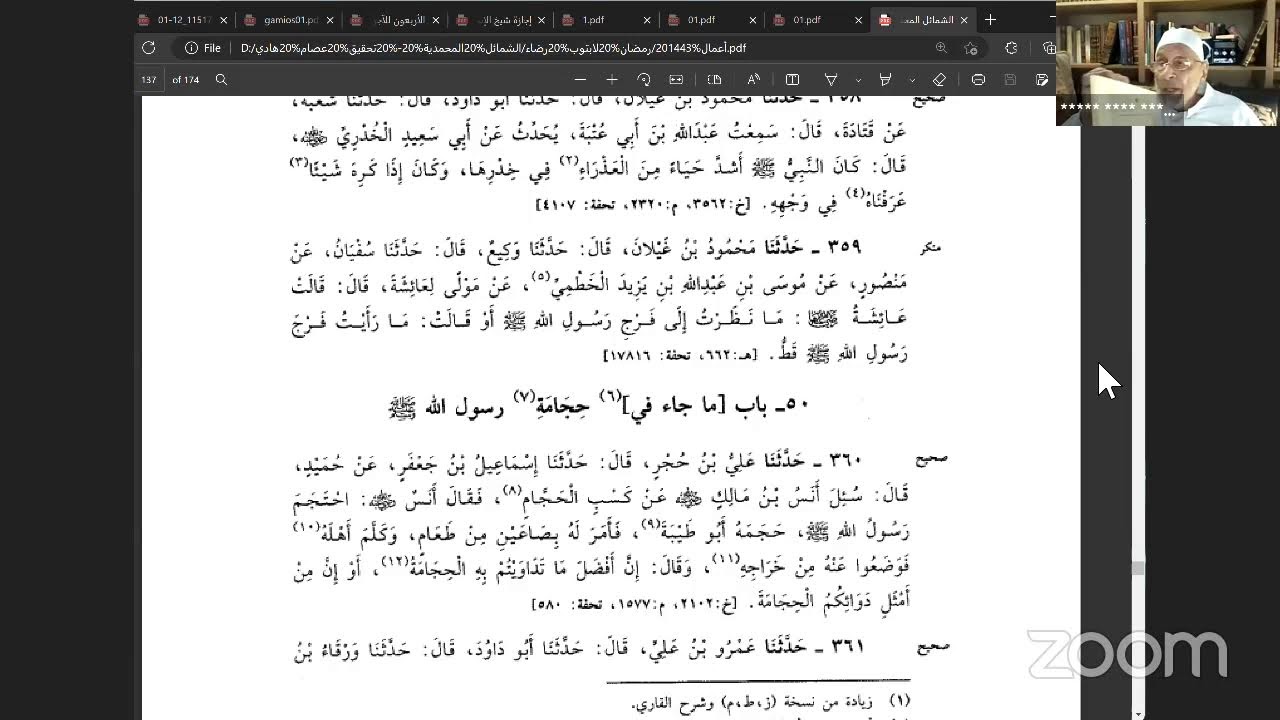
Task: Rotate the PDF page
Action: (644, 80)
